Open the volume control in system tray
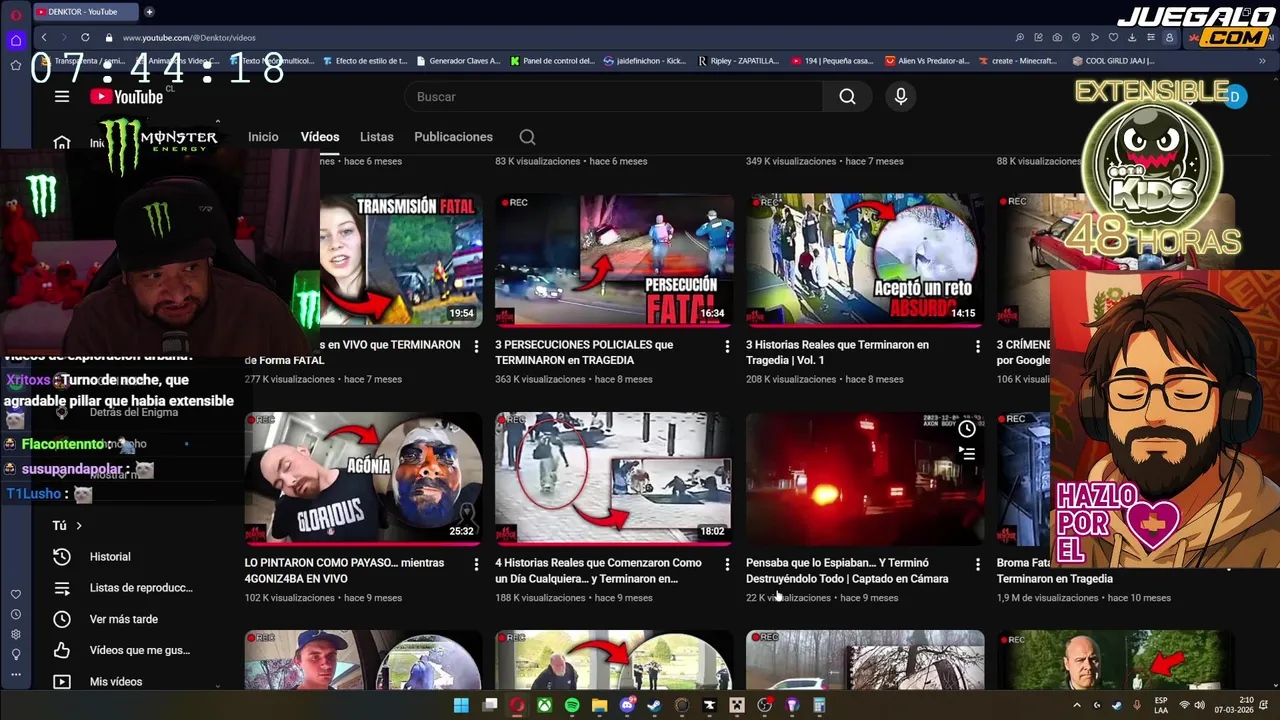The width and height of the screenshot is (1280, 720). click(x=1200, y=705)
